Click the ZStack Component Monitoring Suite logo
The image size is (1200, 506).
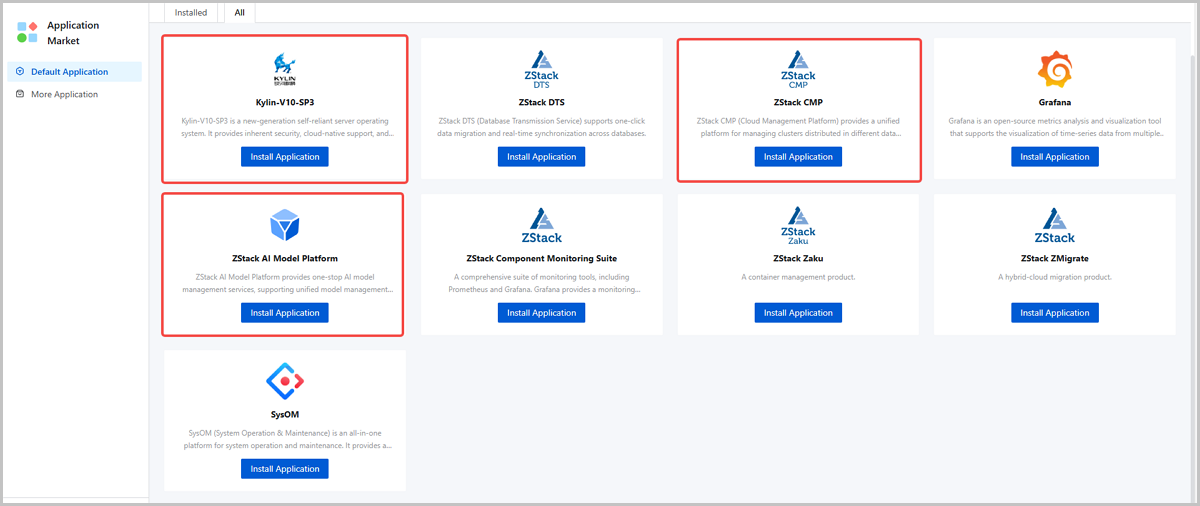541,226
